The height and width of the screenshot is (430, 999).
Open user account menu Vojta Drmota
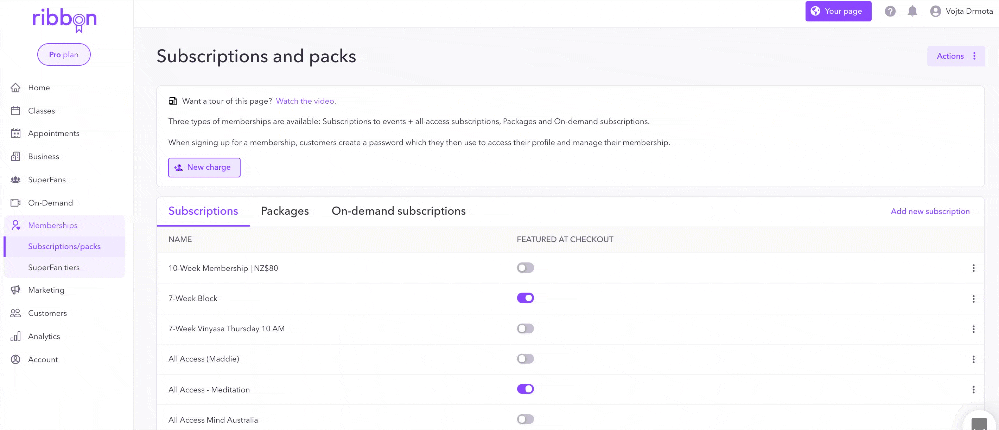pos(959,11)
